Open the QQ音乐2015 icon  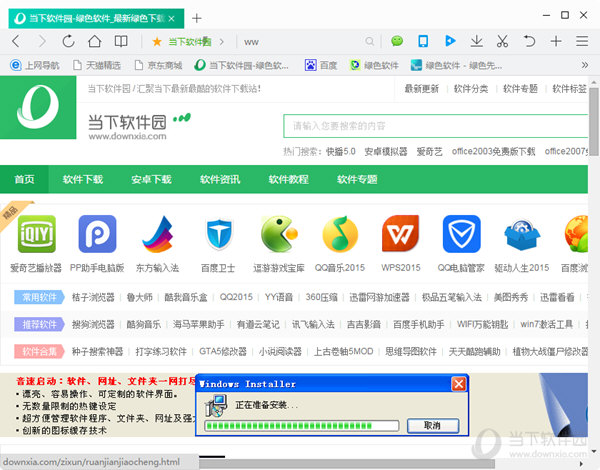[x=340, y=234]
